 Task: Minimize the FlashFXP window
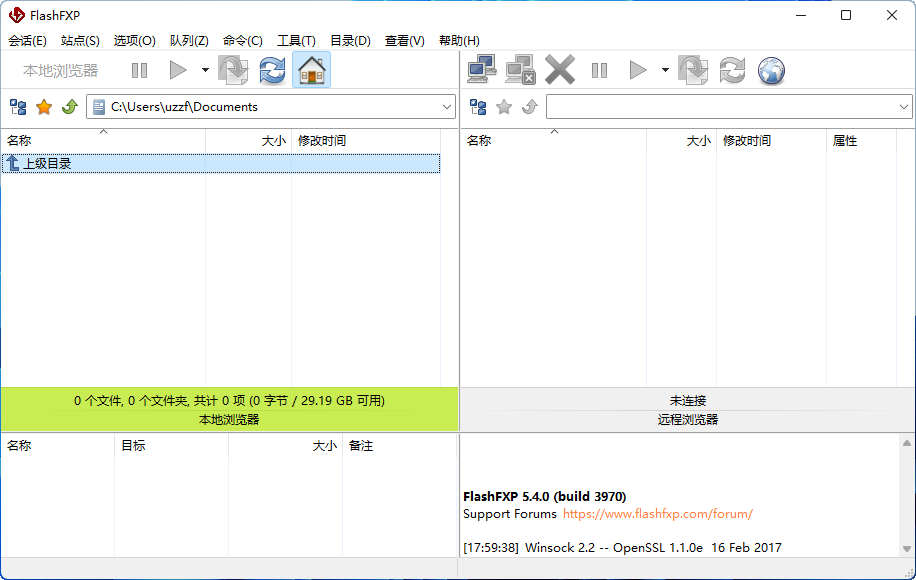point(801,15)
